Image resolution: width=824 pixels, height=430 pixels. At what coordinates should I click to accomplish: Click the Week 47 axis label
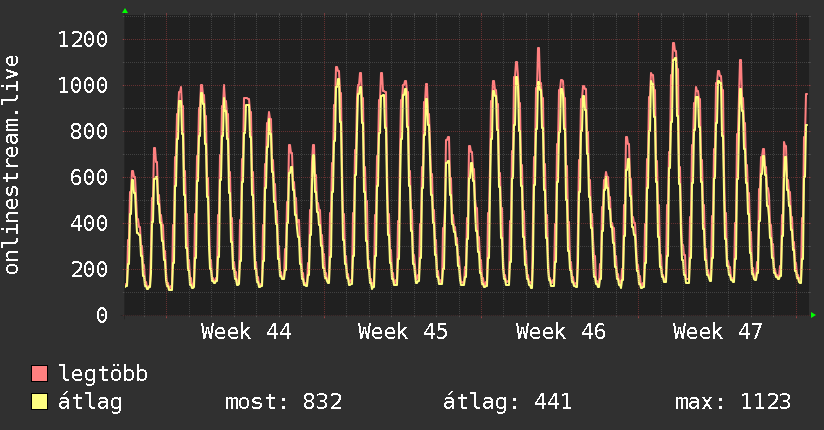718,332
